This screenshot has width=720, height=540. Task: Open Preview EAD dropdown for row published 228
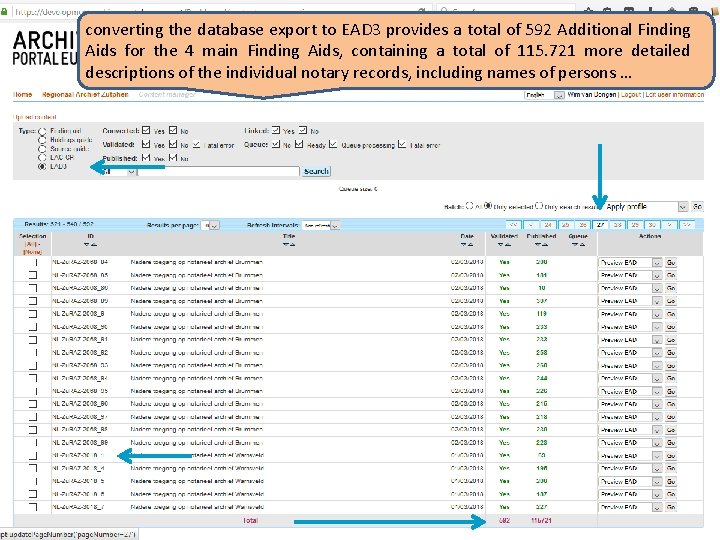630,443
